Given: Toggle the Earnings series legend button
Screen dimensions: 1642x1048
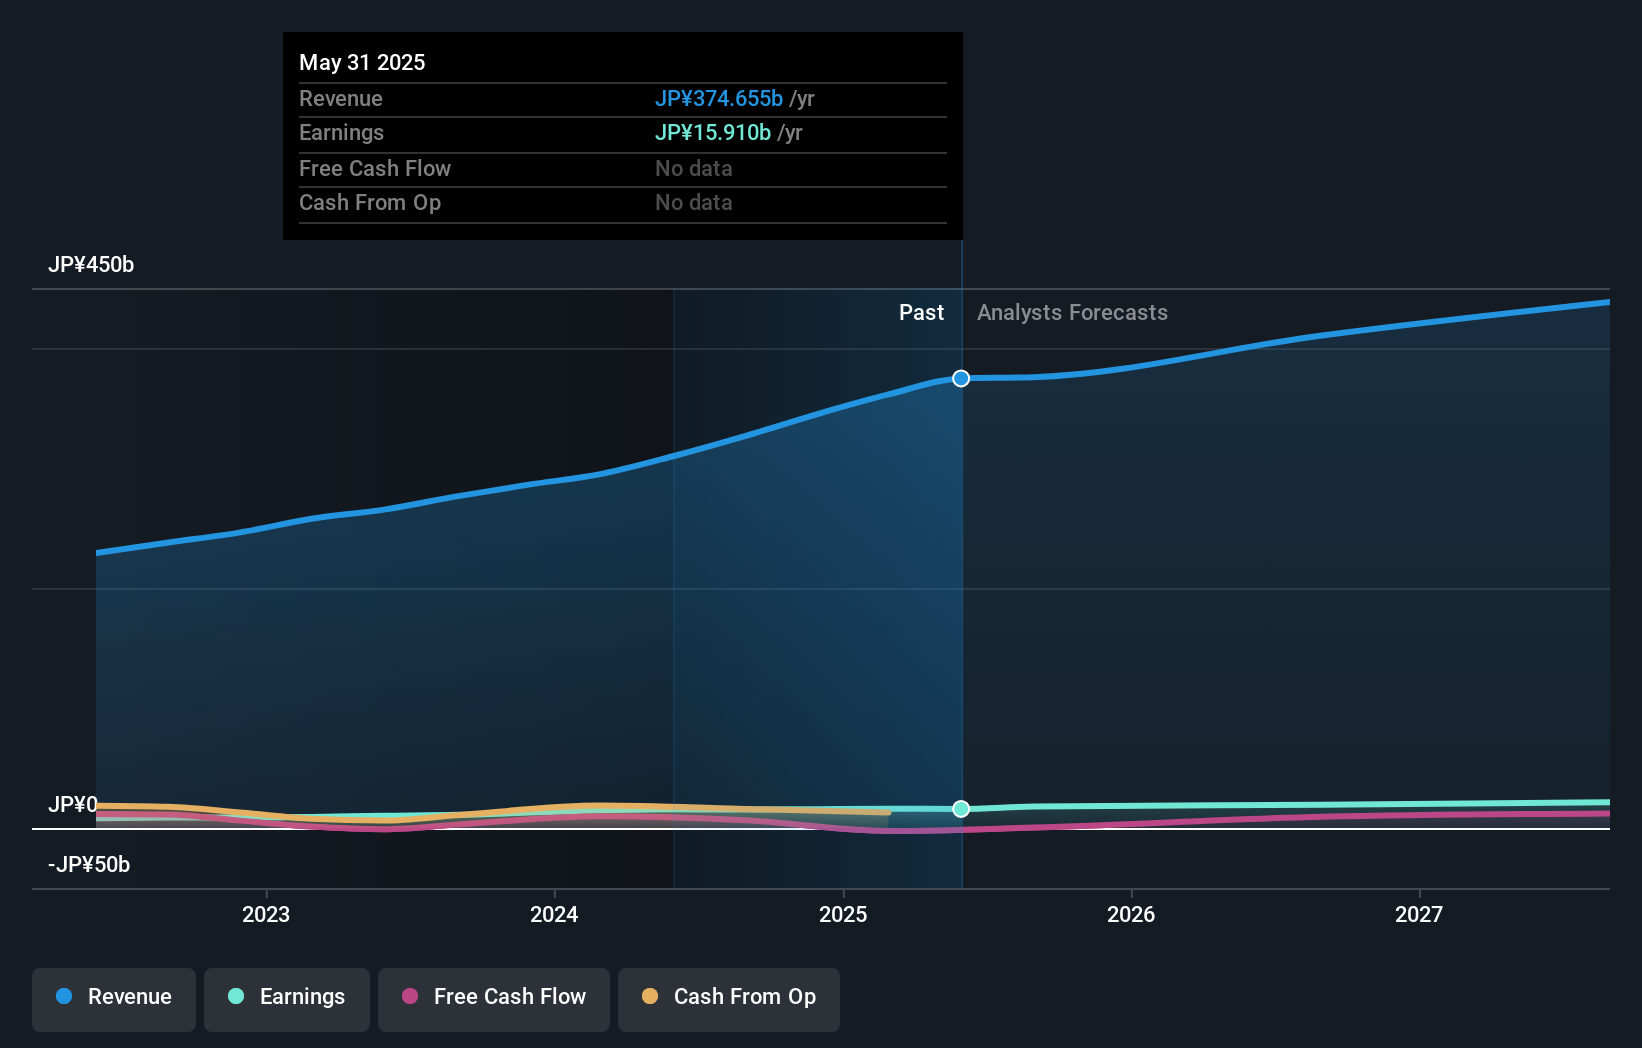Looking at the screenshot, I should pyautogui.click(x=287, y=999).
